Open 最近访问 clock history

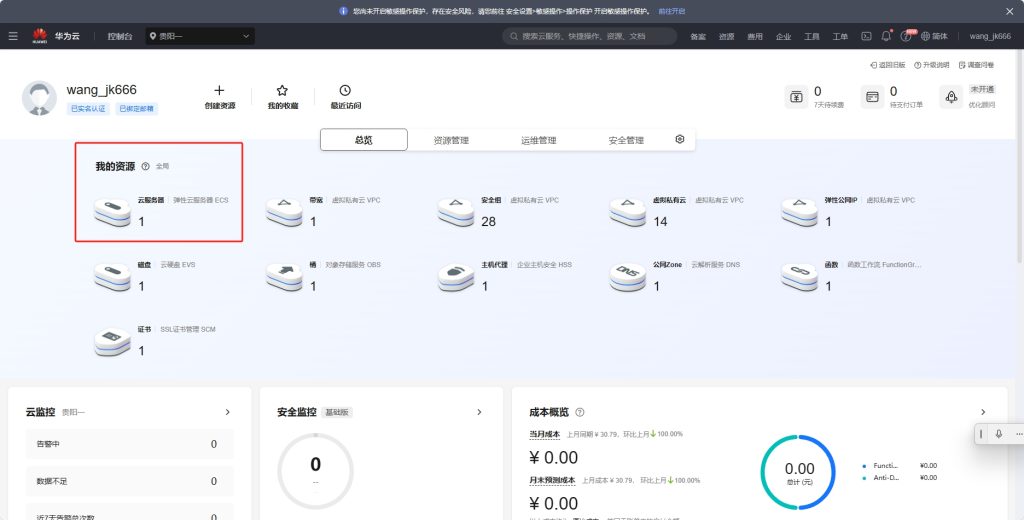coord(345,91)
